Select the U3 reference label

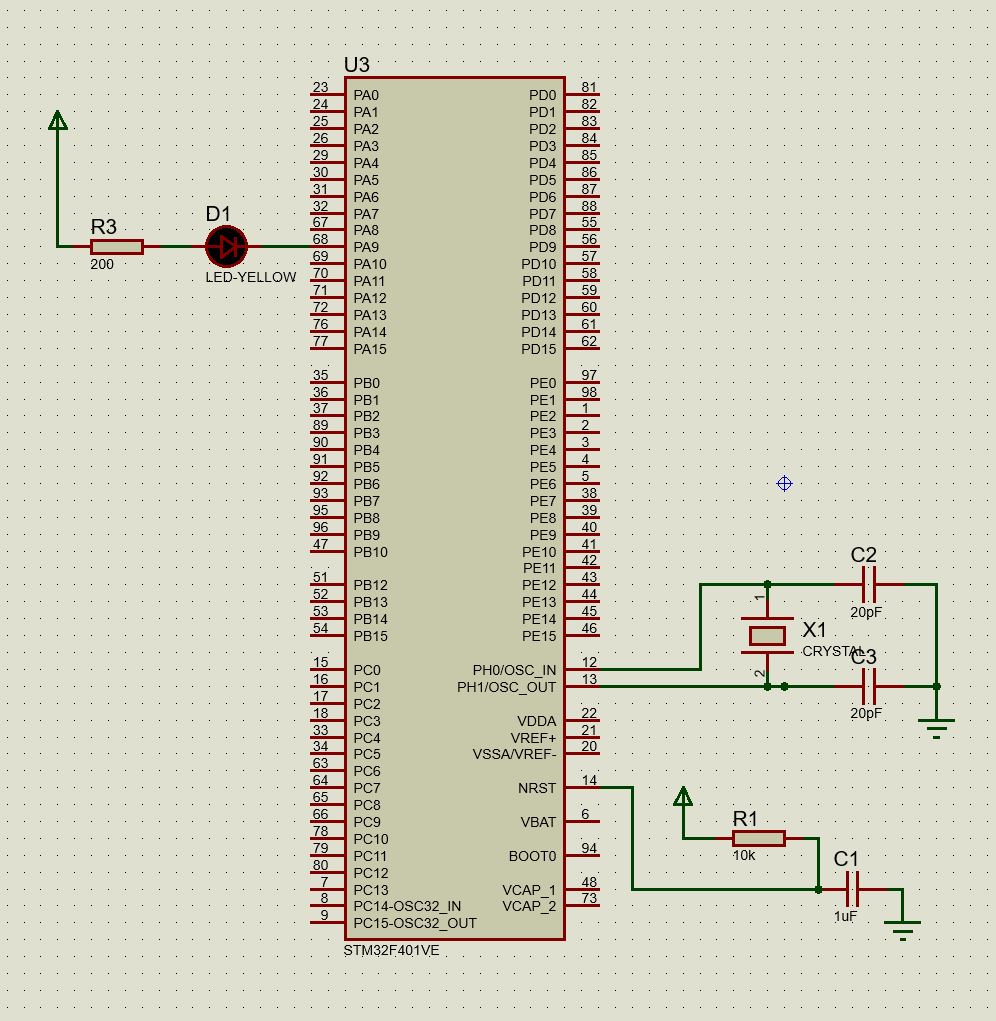356,64
